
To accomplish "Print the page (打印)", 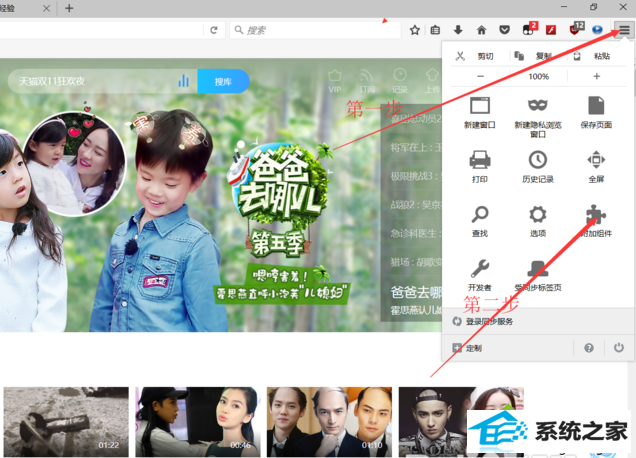I will (480, 166).
